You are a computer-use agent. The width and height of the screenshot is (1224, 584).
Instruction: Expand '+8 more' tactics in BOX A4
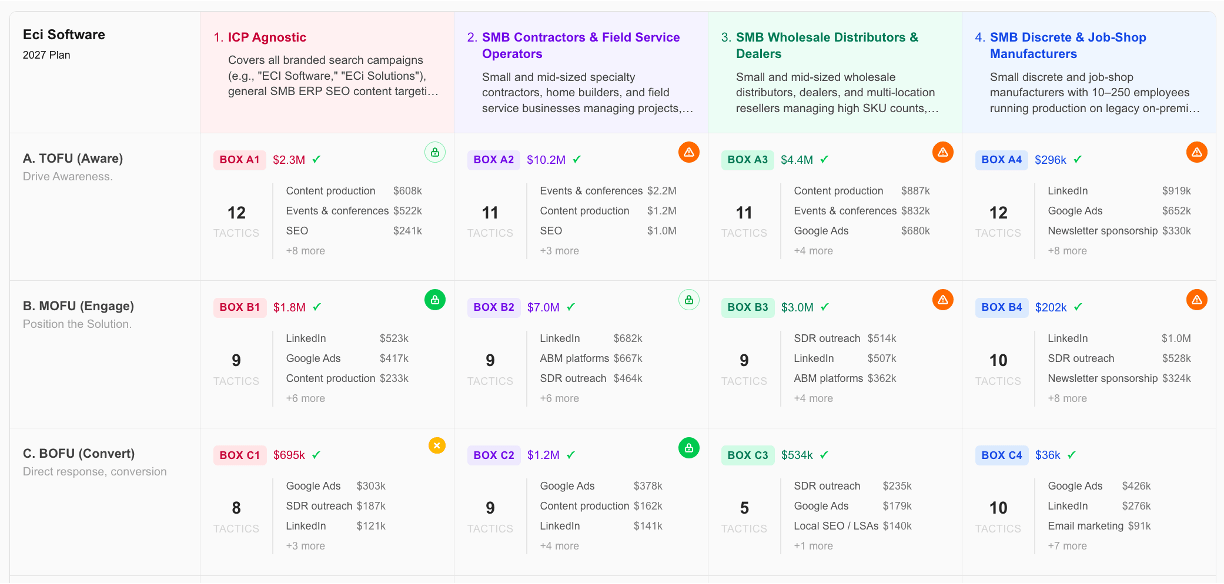[x=1067, y=251]
